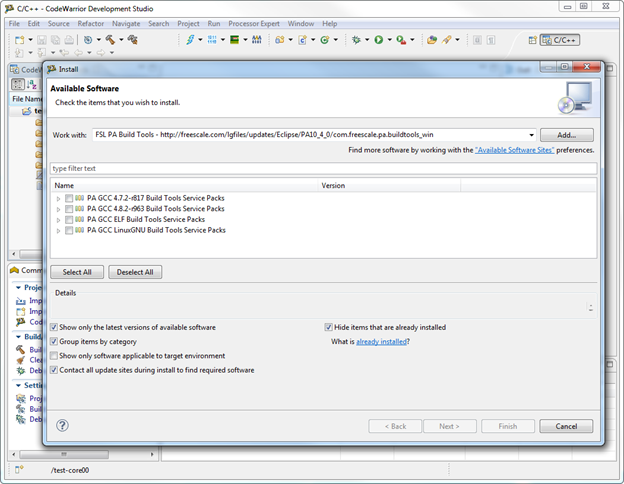Open dropdown arrow next to New icon
Screen dimensions: 624x484
(30, 40)
